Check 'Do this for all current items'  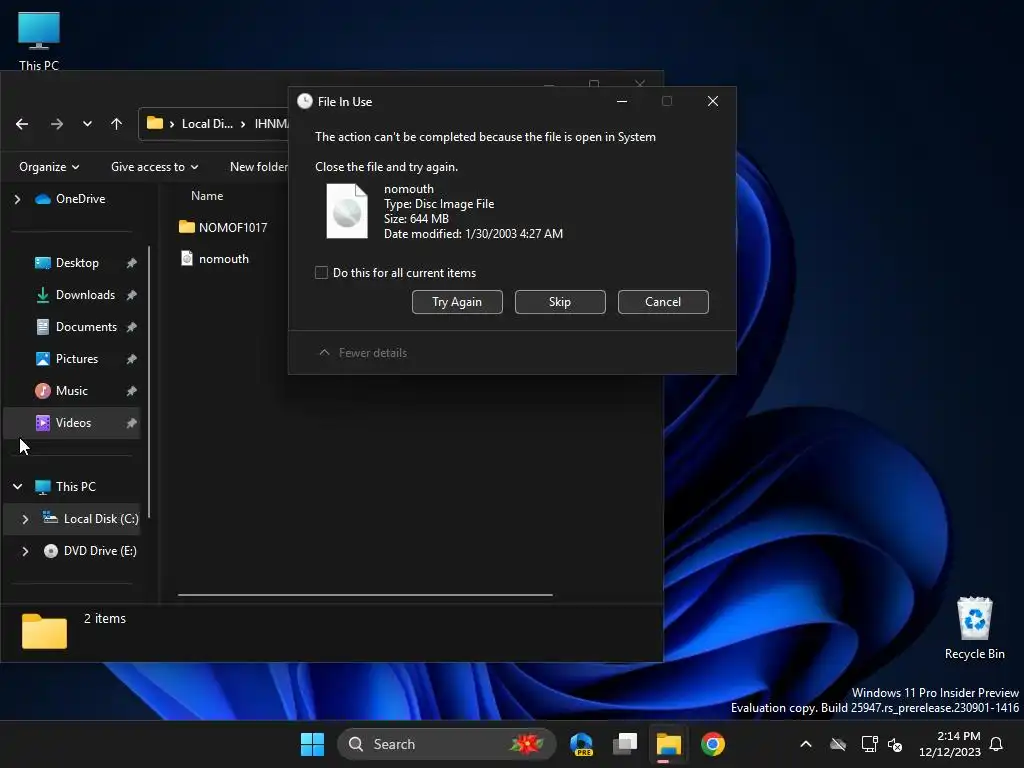tap(321, 273)
